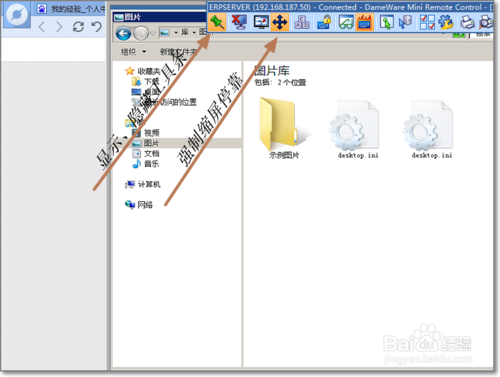Toggle the green pushpin toolbar pin
Screen dimensions: 500x377
pyautogui.click(x=217, y=22)
